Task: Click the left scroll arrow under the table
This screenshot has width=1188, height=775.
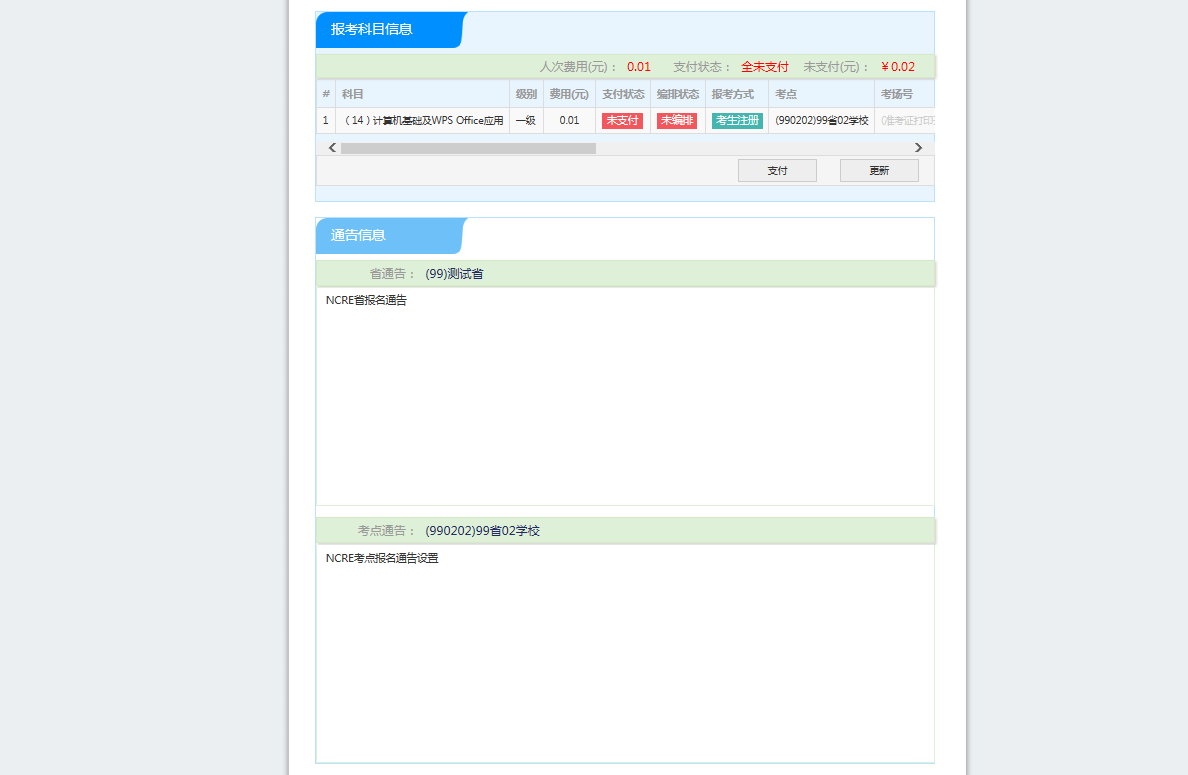Action: (332, 148)
